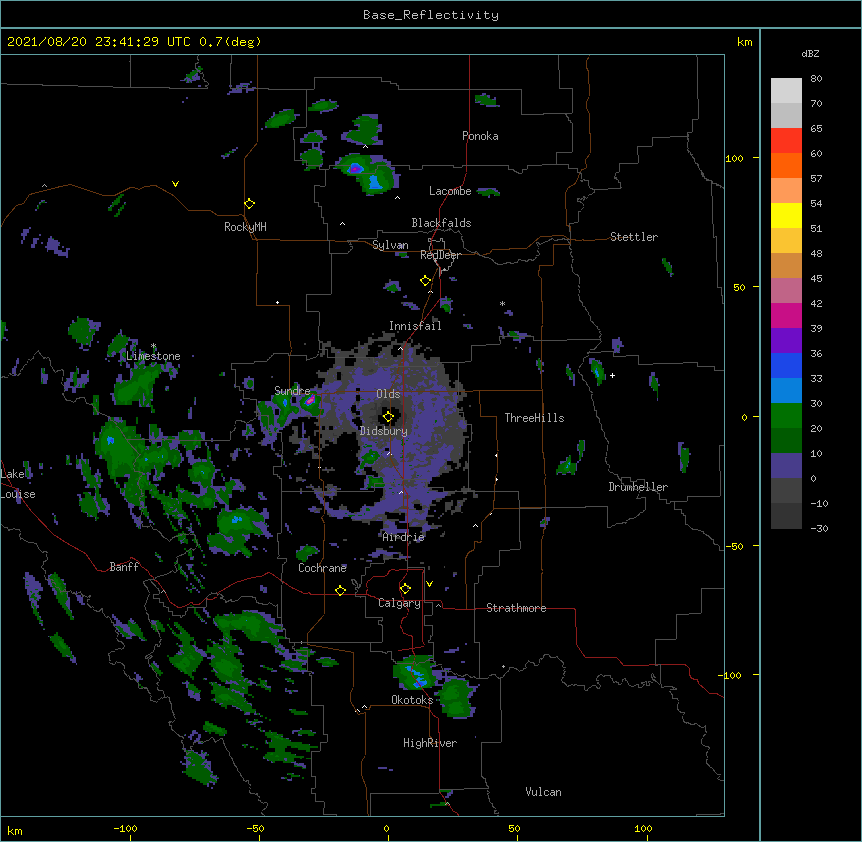Image resolution: width=862 pixels, height=842 pixels.
Task: Click the Olds town label
Action: [x=388, y=394]
